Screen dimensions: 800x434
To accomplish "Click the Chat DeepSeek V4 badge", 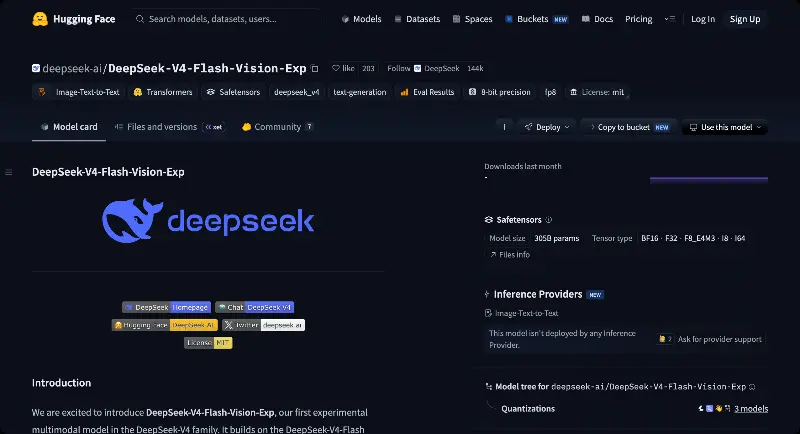I will (x=255, y=307).
